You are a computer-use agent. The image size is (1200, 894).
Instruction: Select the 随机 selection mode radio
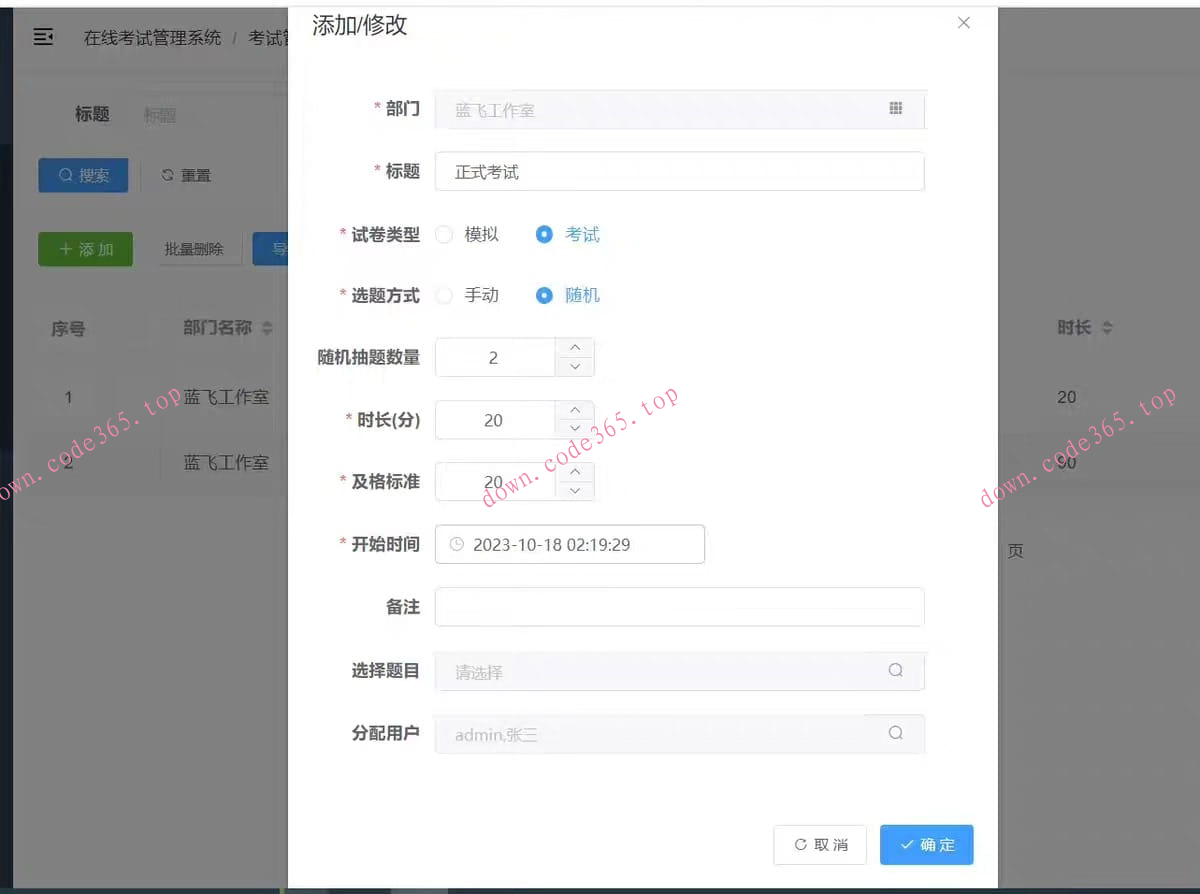pyautogui.click(x=544, y=295)
